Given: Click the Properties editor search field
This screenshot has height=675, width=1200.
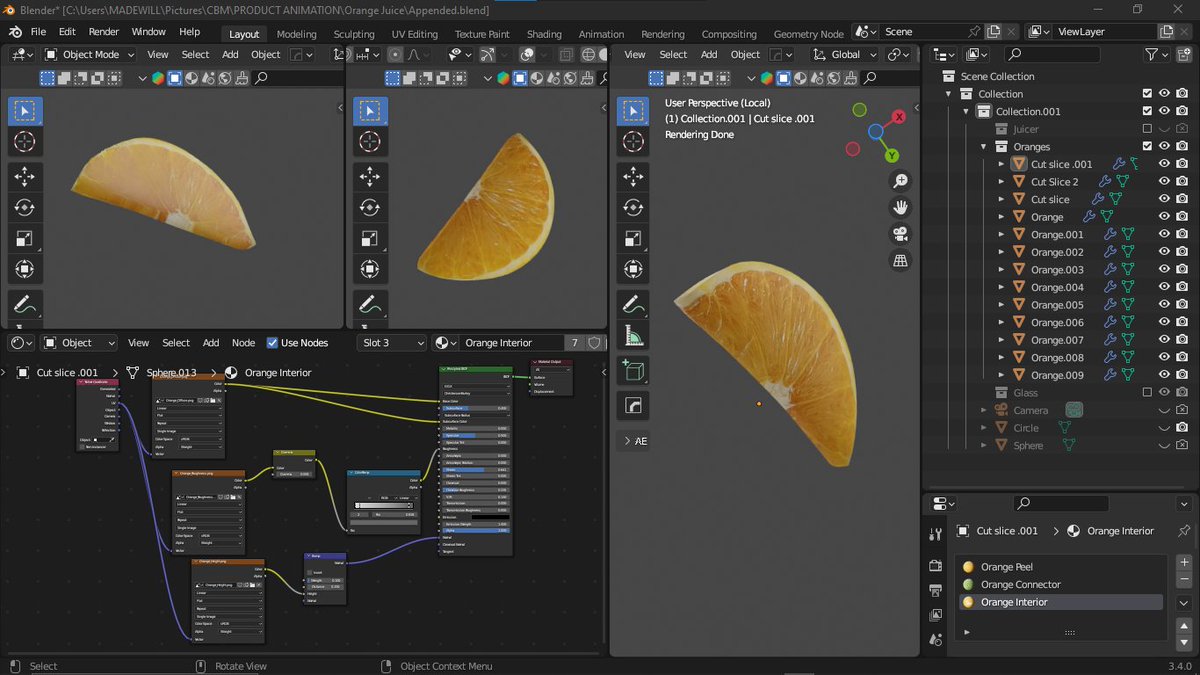Looking at the screenshot, I should 1060,503.
